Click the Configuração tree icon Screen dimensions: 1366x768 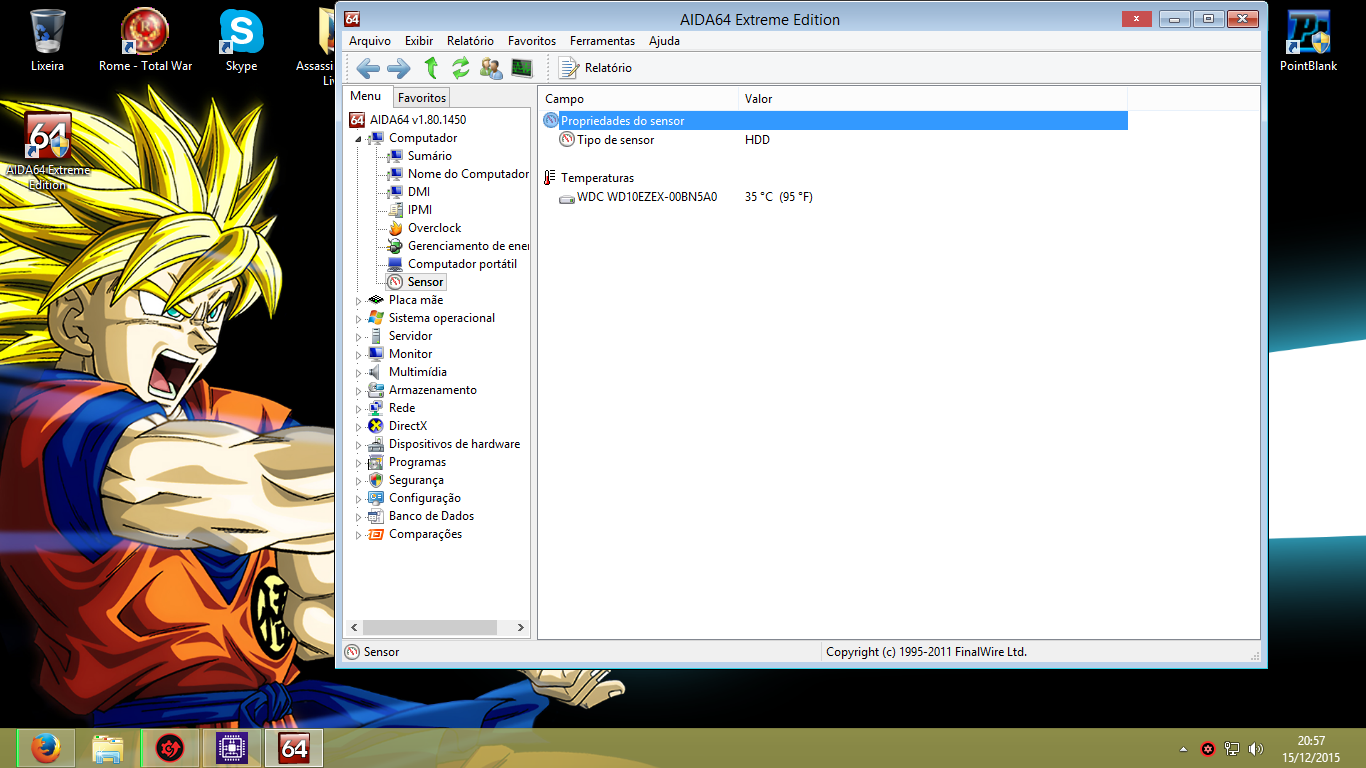pos(376,498)
